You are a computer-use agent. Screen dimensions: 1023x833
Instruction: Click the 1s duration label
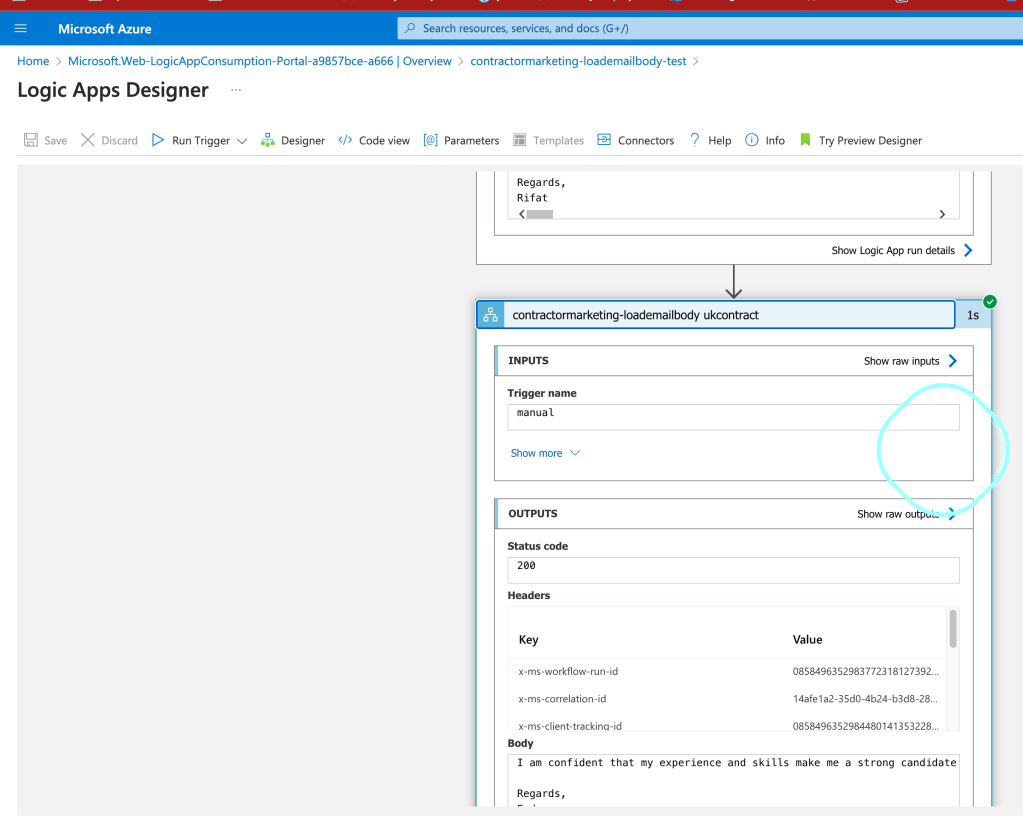[x=973, y=316]
